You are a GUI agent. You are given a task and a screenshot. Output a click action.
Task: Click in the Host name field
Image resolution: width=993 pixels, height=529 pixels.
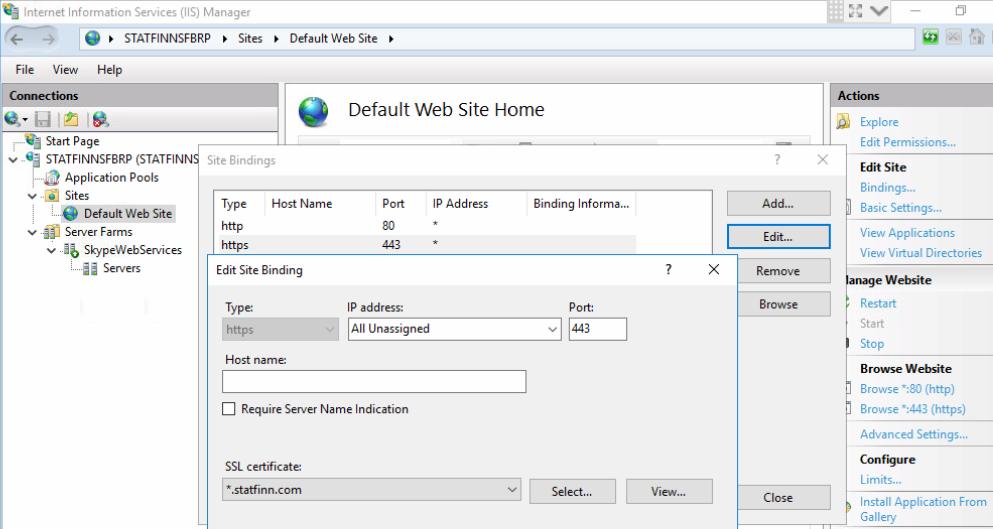tap(374, 381)
